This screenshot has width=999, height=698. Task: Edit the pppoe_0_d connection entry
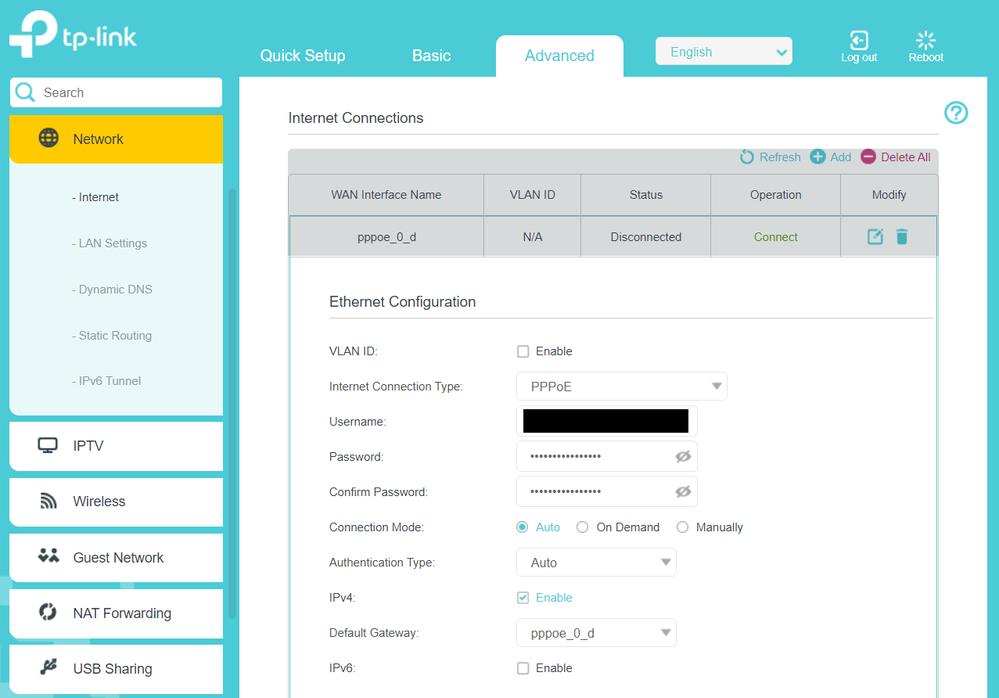(x=875, y=237)
